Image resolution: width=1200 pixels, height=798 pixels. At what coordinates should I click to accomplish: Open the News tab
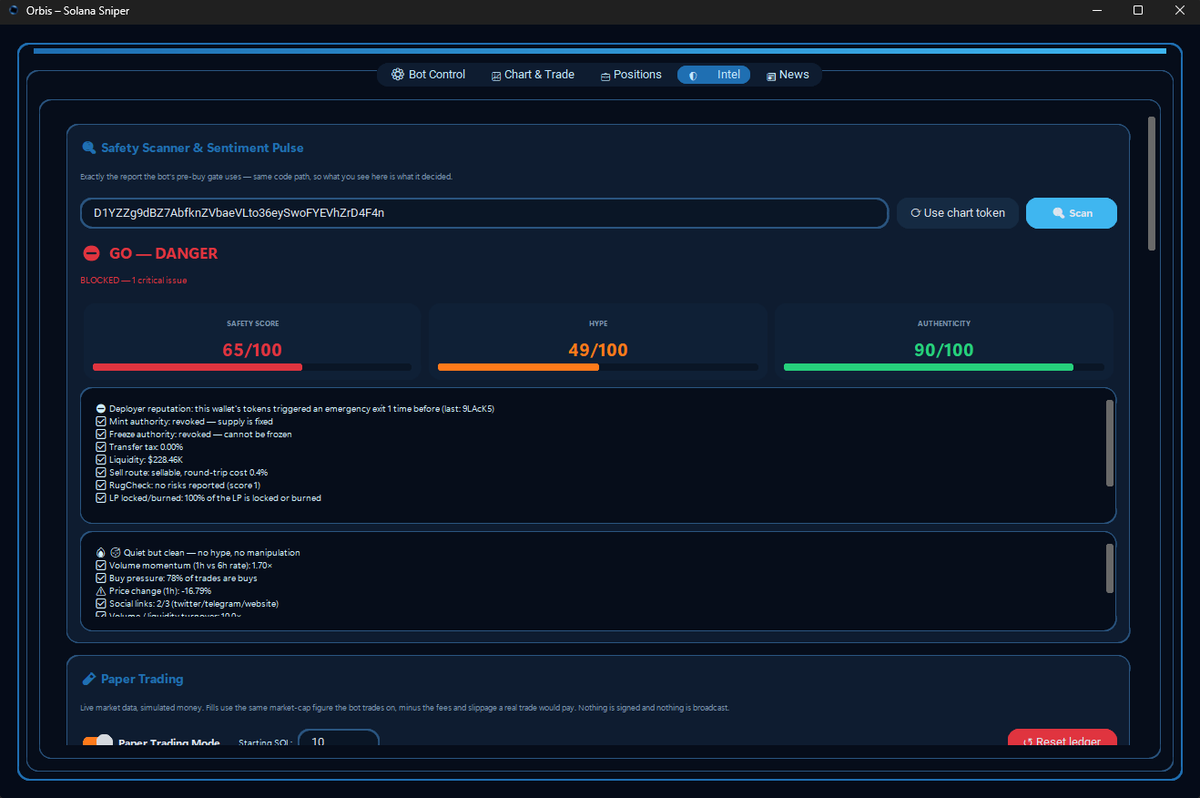788,75
